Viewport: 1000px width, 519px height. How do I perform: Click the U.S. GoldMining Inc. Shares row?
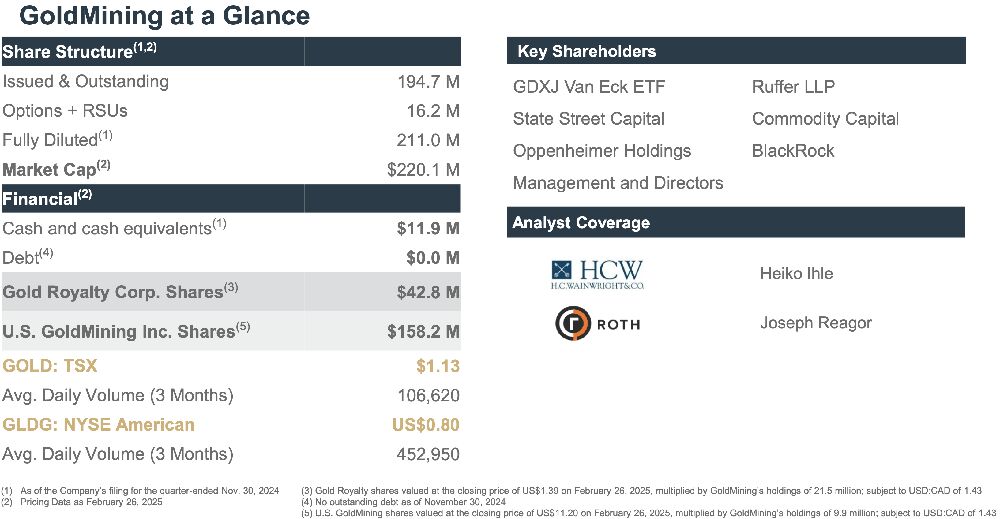231,331
